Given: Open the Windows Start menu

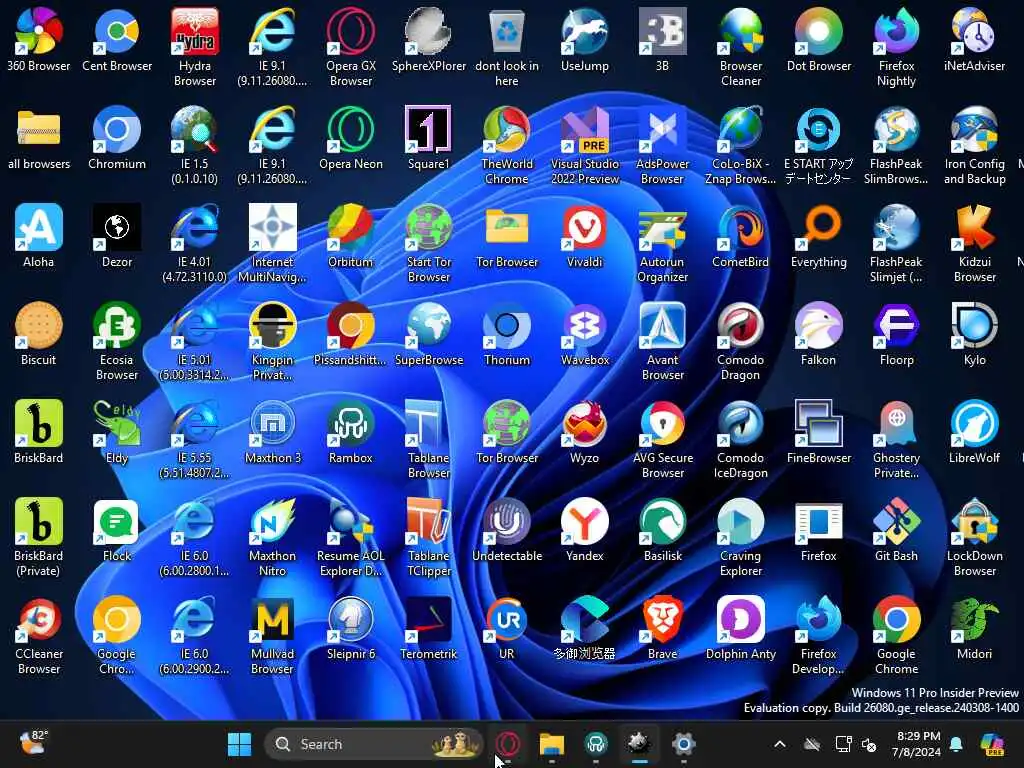Looking at the screenshot, I should 239,744.
